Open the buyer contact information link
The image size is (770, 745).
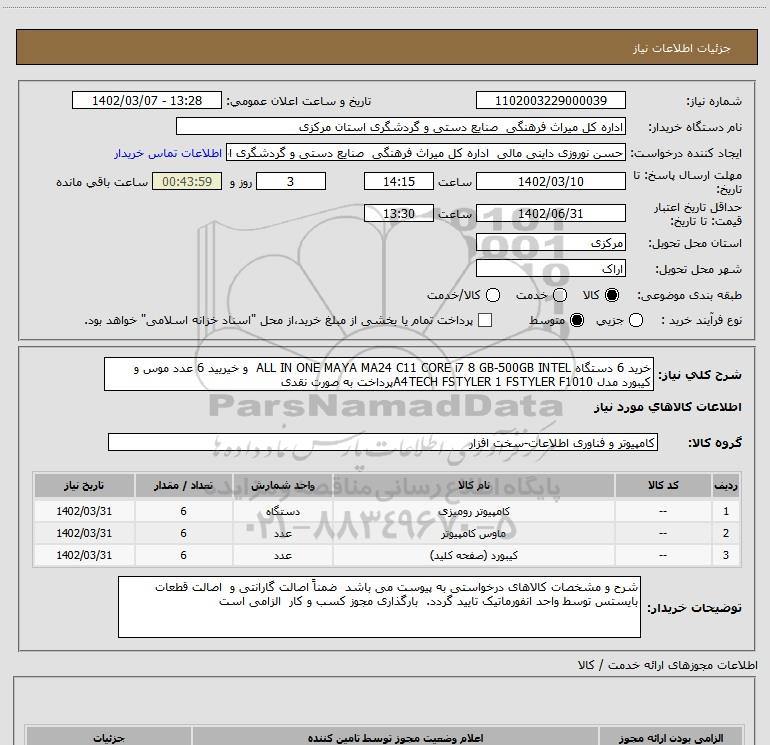pos(168,153)
